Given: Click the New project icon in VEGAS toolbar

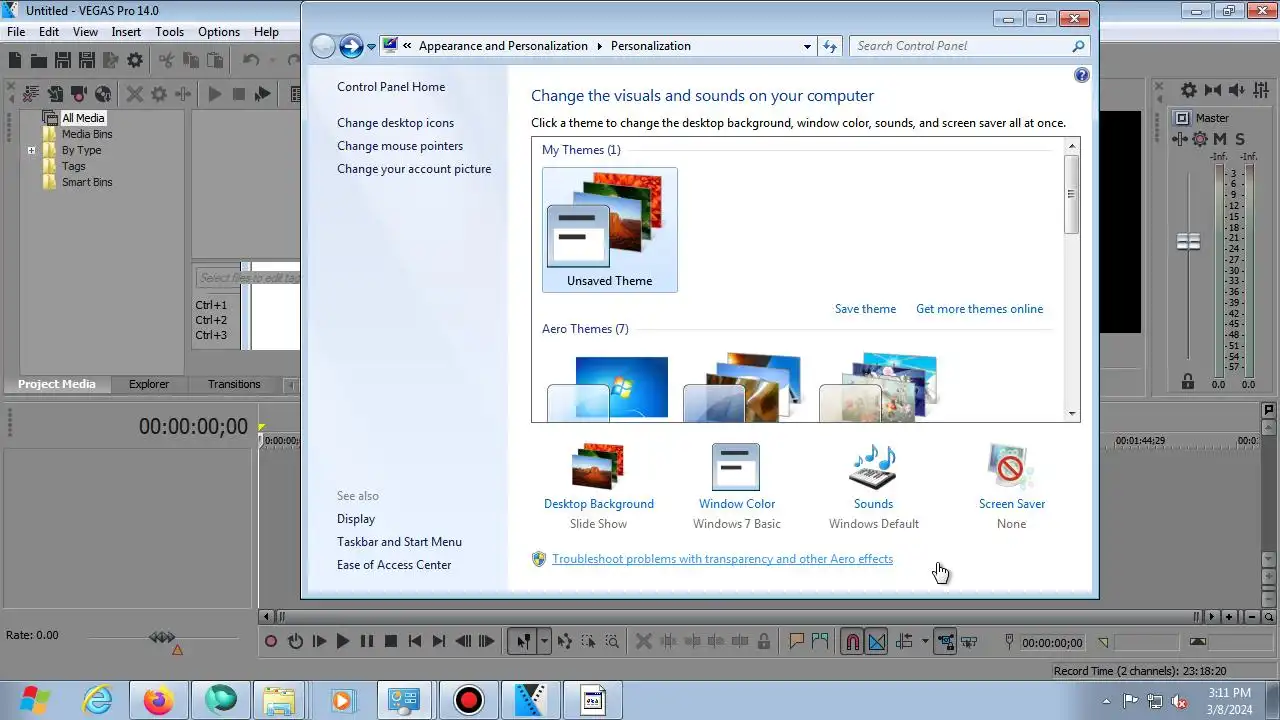Looking at the screenshot, I should coord(15,60).
